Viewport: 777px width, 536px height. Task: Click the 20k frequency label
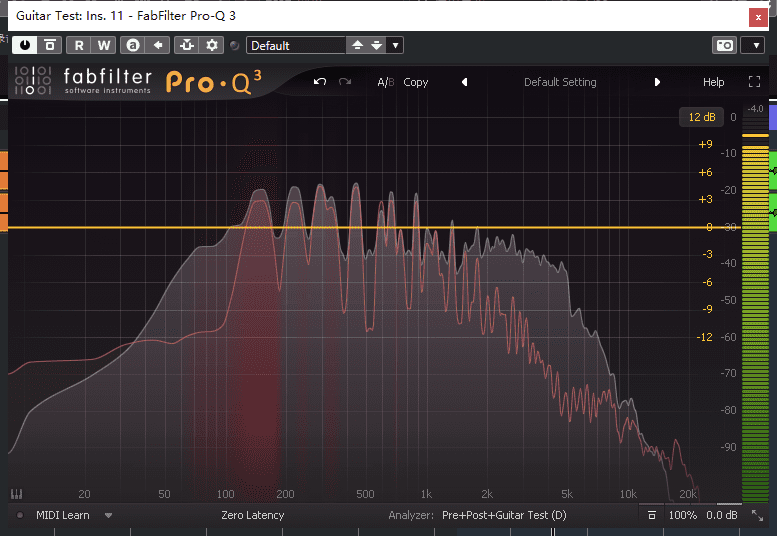[688, 494]
